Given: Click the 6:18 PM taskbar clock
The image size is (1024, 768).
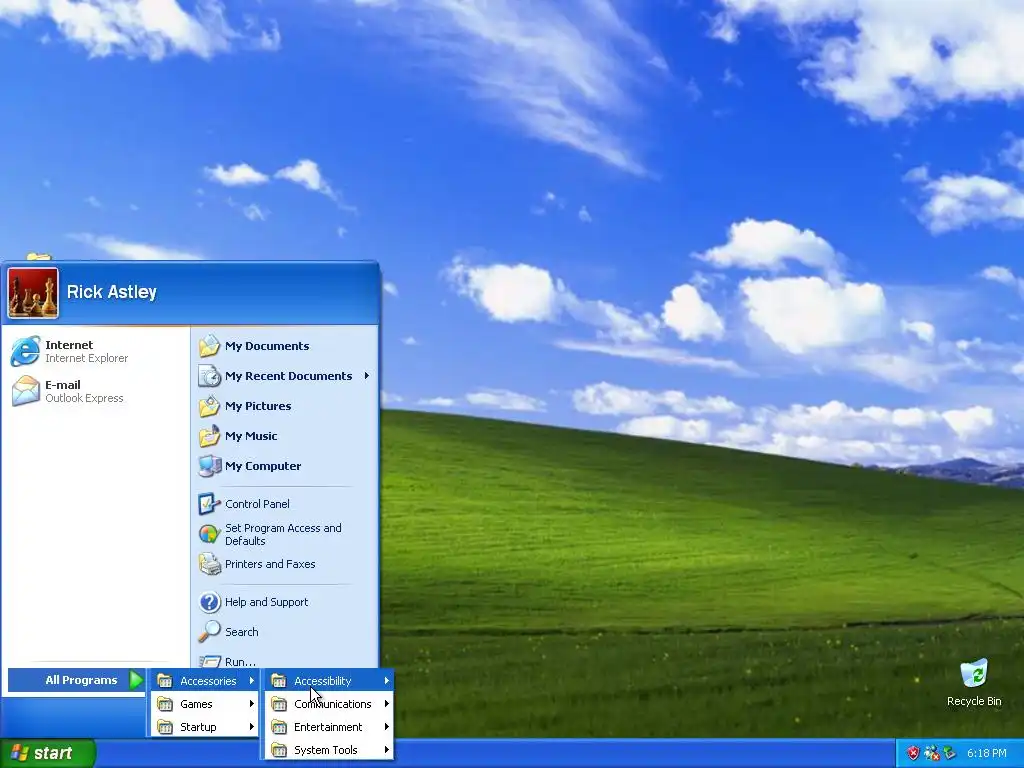Looking at the screenshot, I should tap(986, 753).
